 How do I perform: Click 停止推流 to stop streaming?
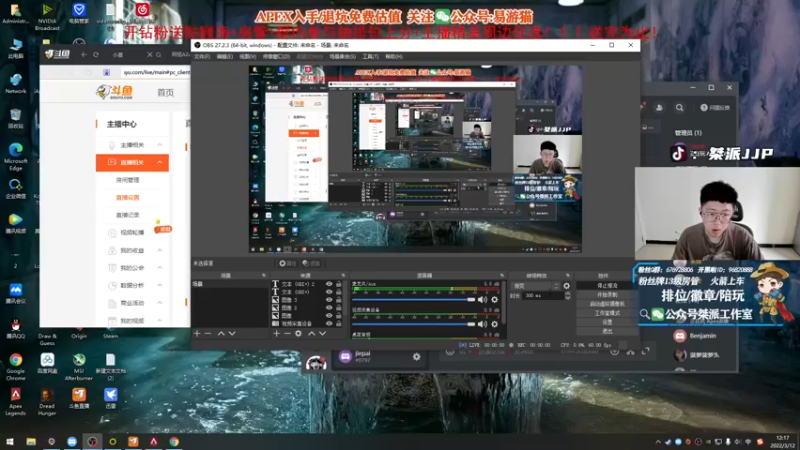pos(607,286)
